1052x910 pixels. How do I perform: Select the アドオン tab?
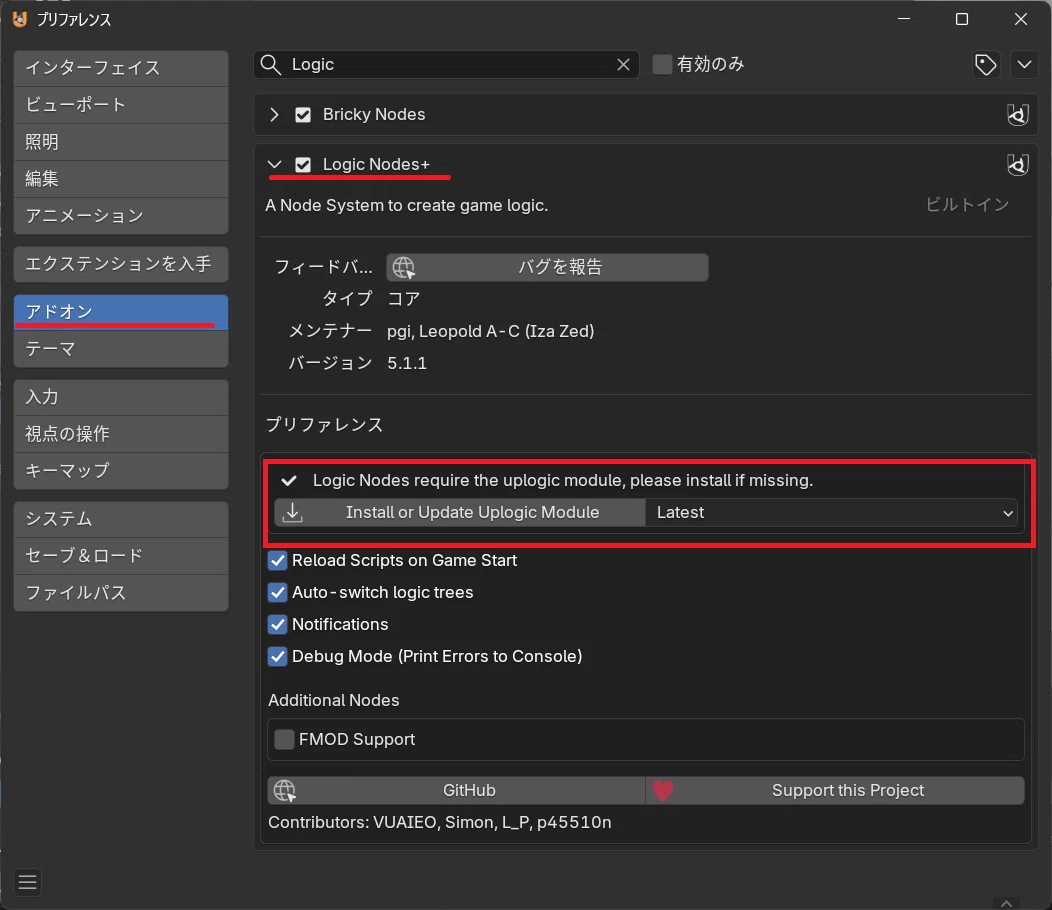pyautogui.click(x=121, y=312)
